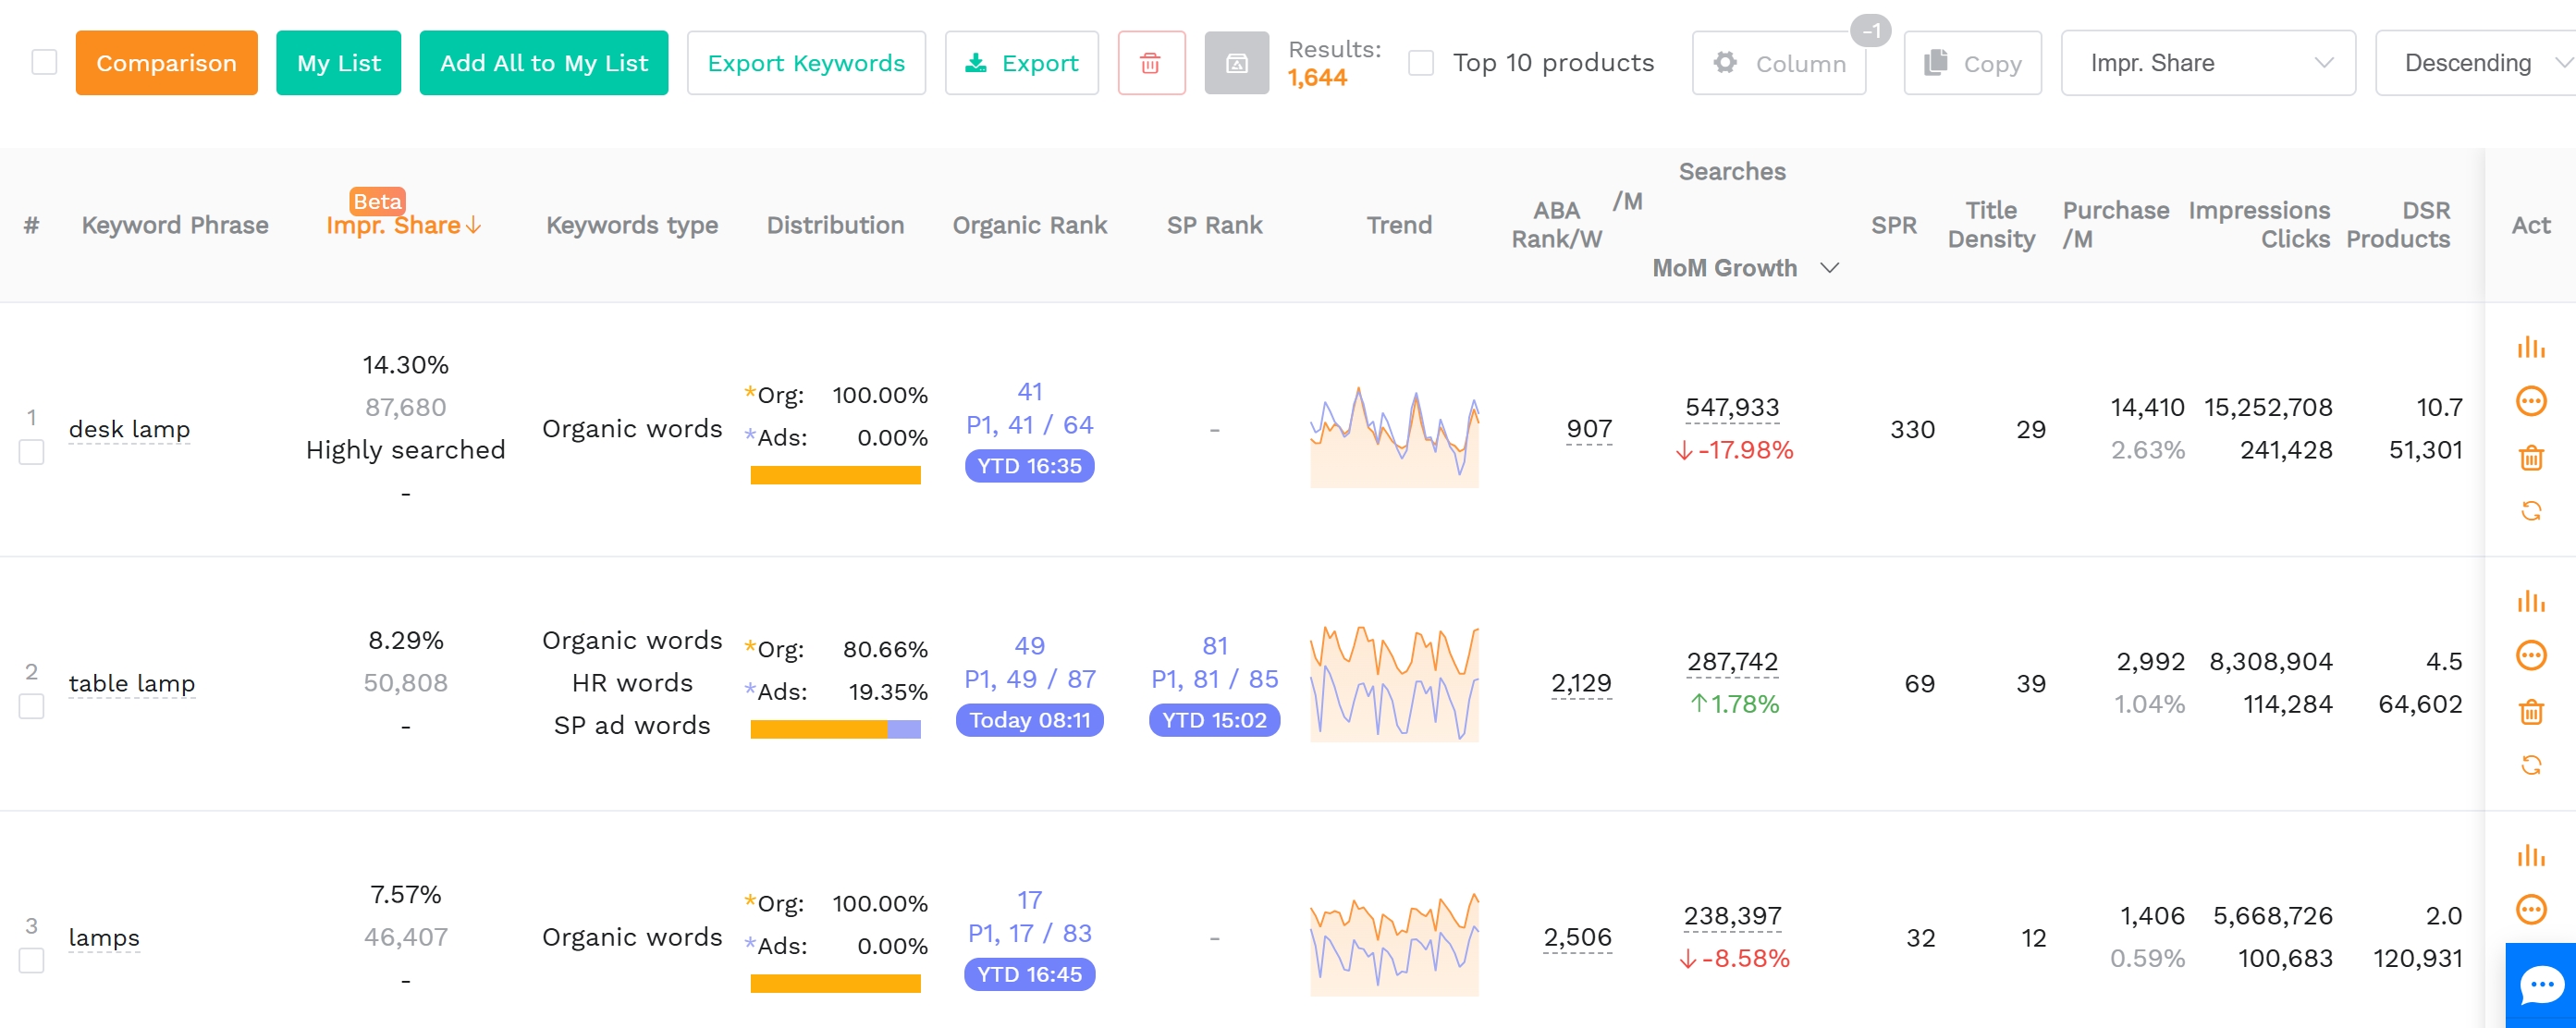The width and height of the screenshot is (2576, 1028).
Task: Delete desk lamp row with trash icon
Action: click(x=2530, y=457)
